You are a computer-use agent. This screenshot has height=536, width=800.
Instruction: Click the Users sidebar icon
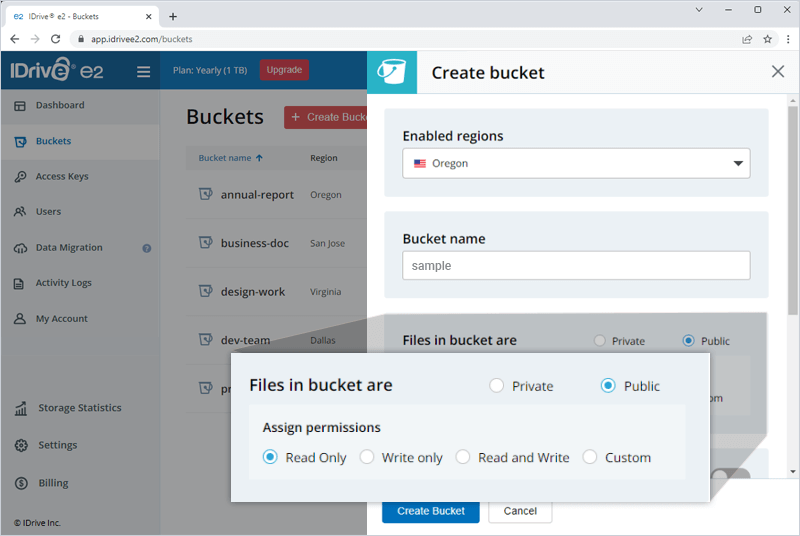coord(20,212)
